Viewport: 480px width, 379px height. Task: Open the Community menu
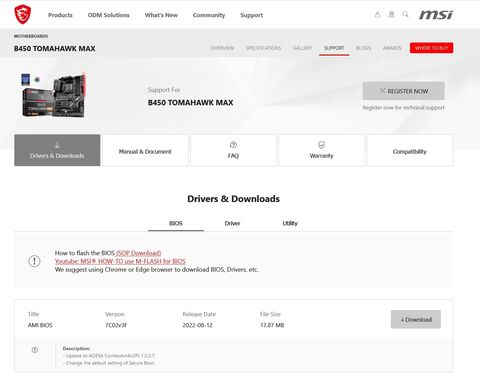(209, 15)
